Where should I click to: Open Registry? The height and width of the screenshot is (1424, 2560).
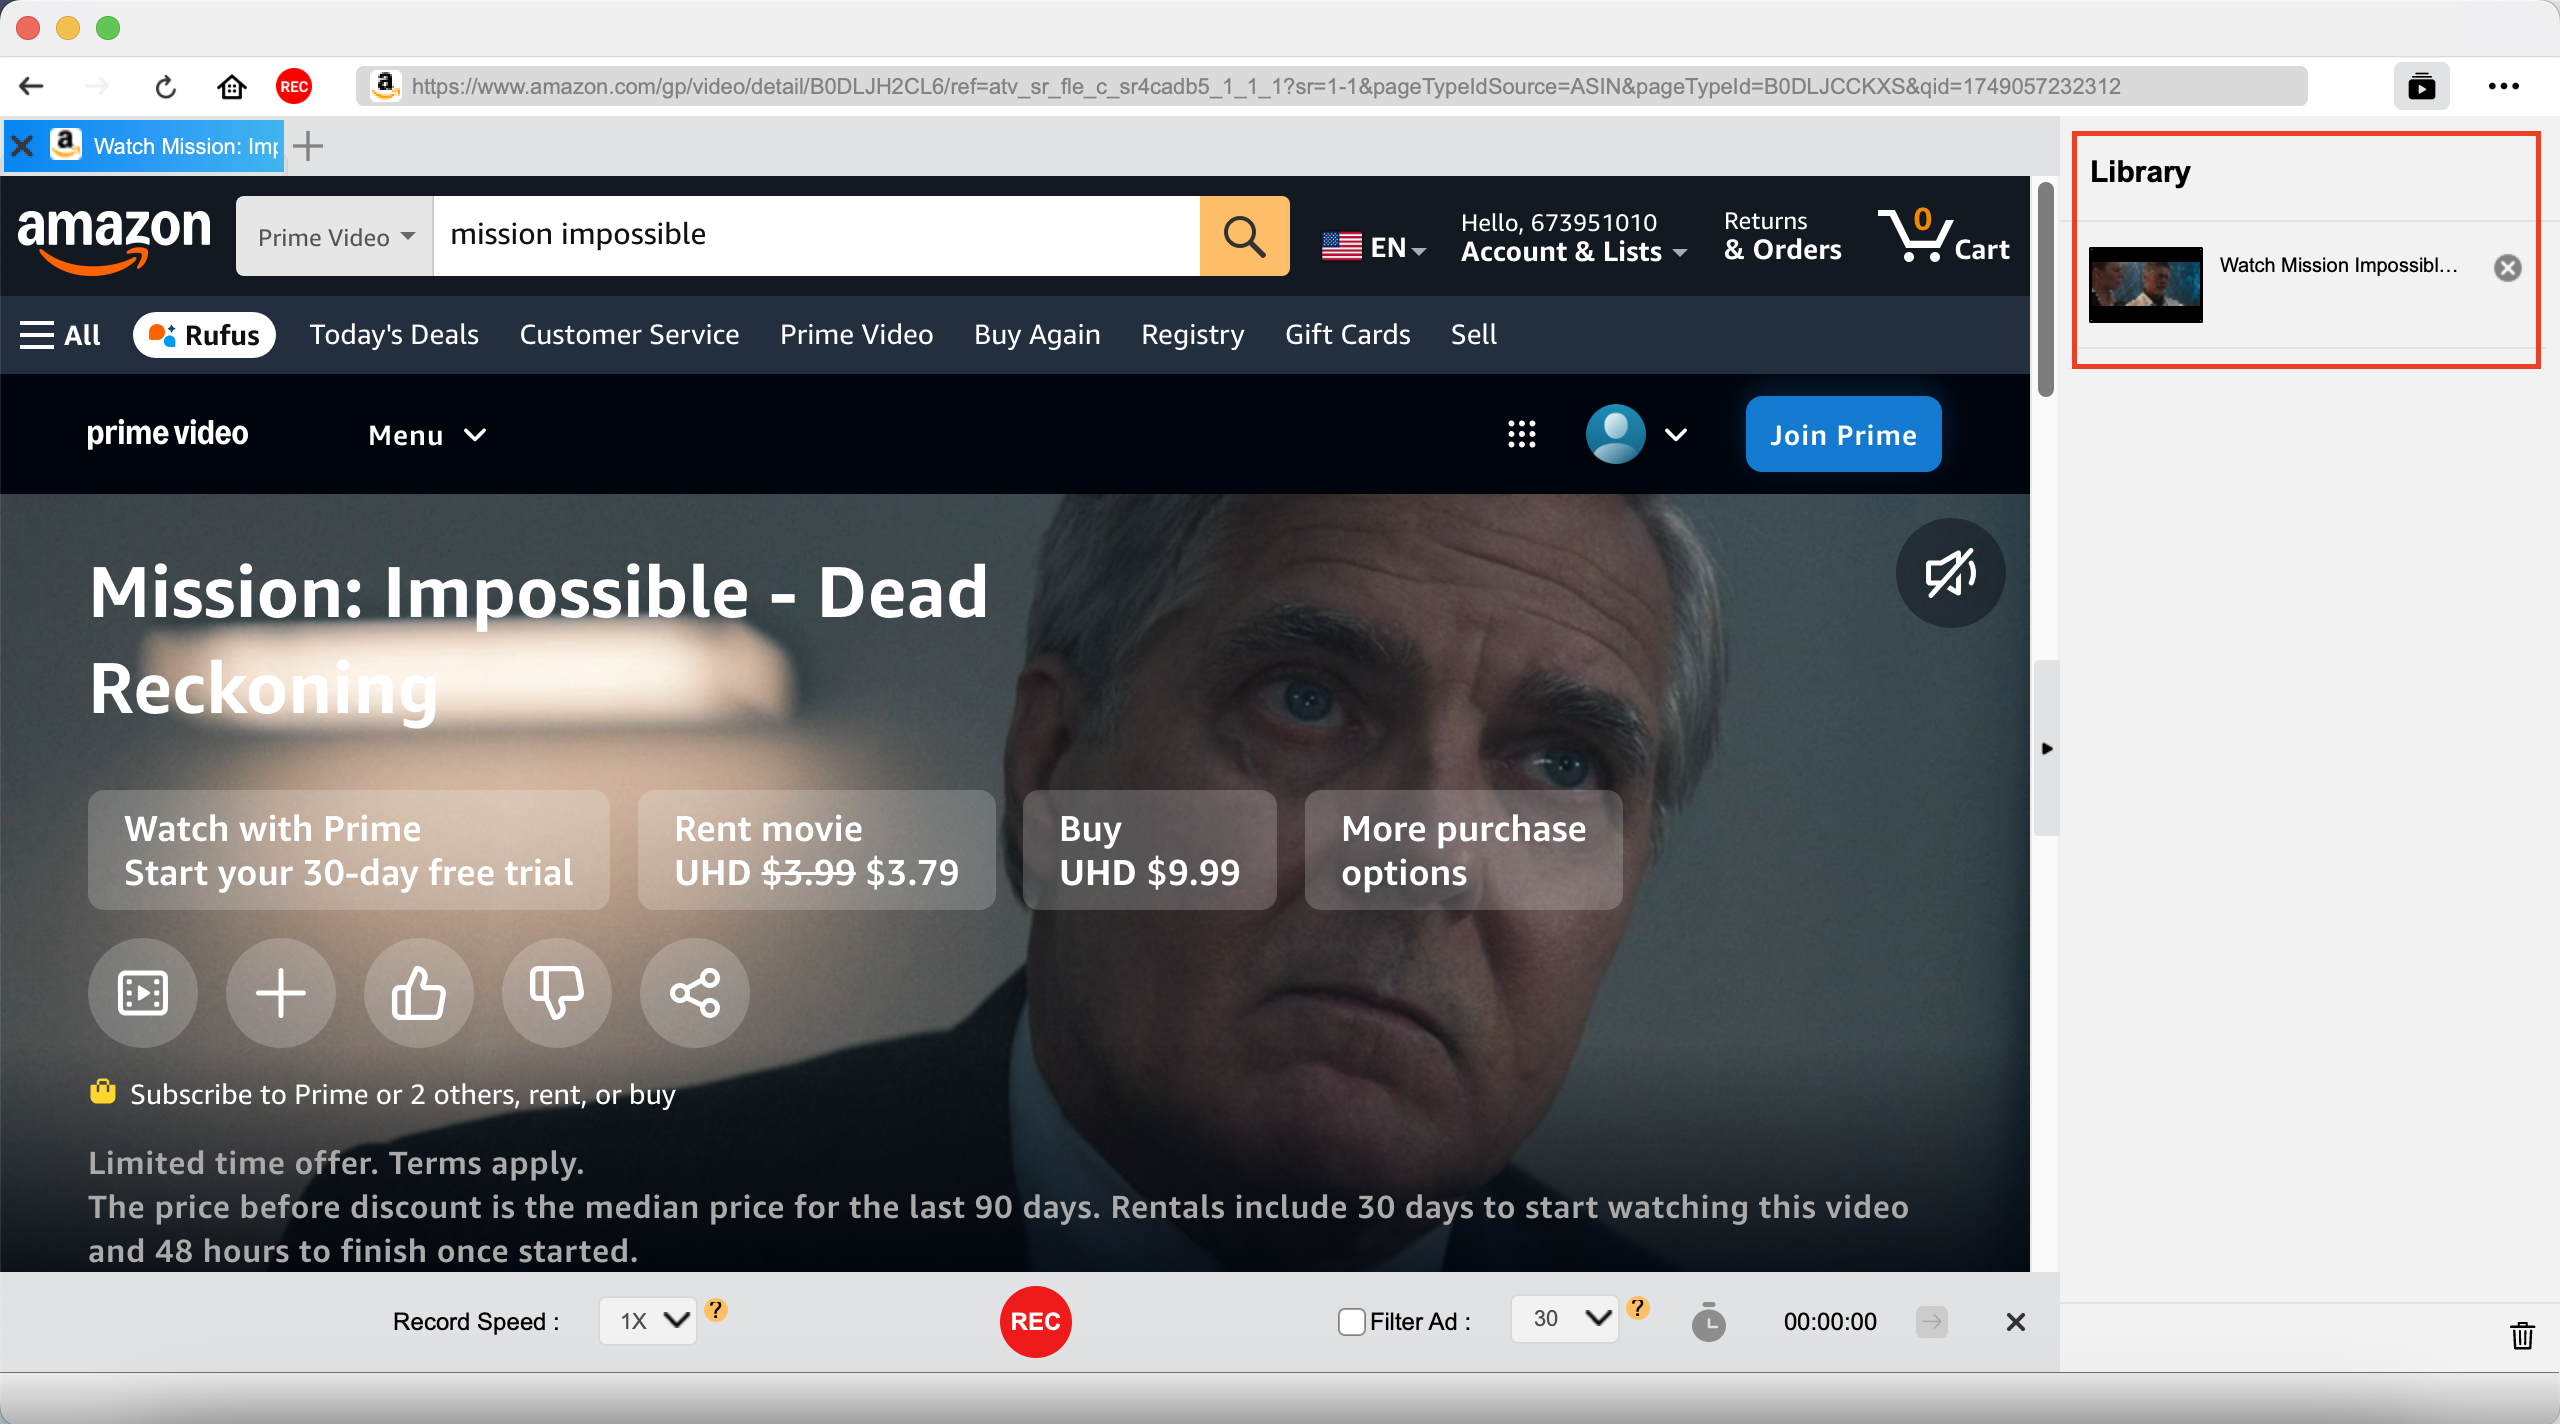[1193, 335]
